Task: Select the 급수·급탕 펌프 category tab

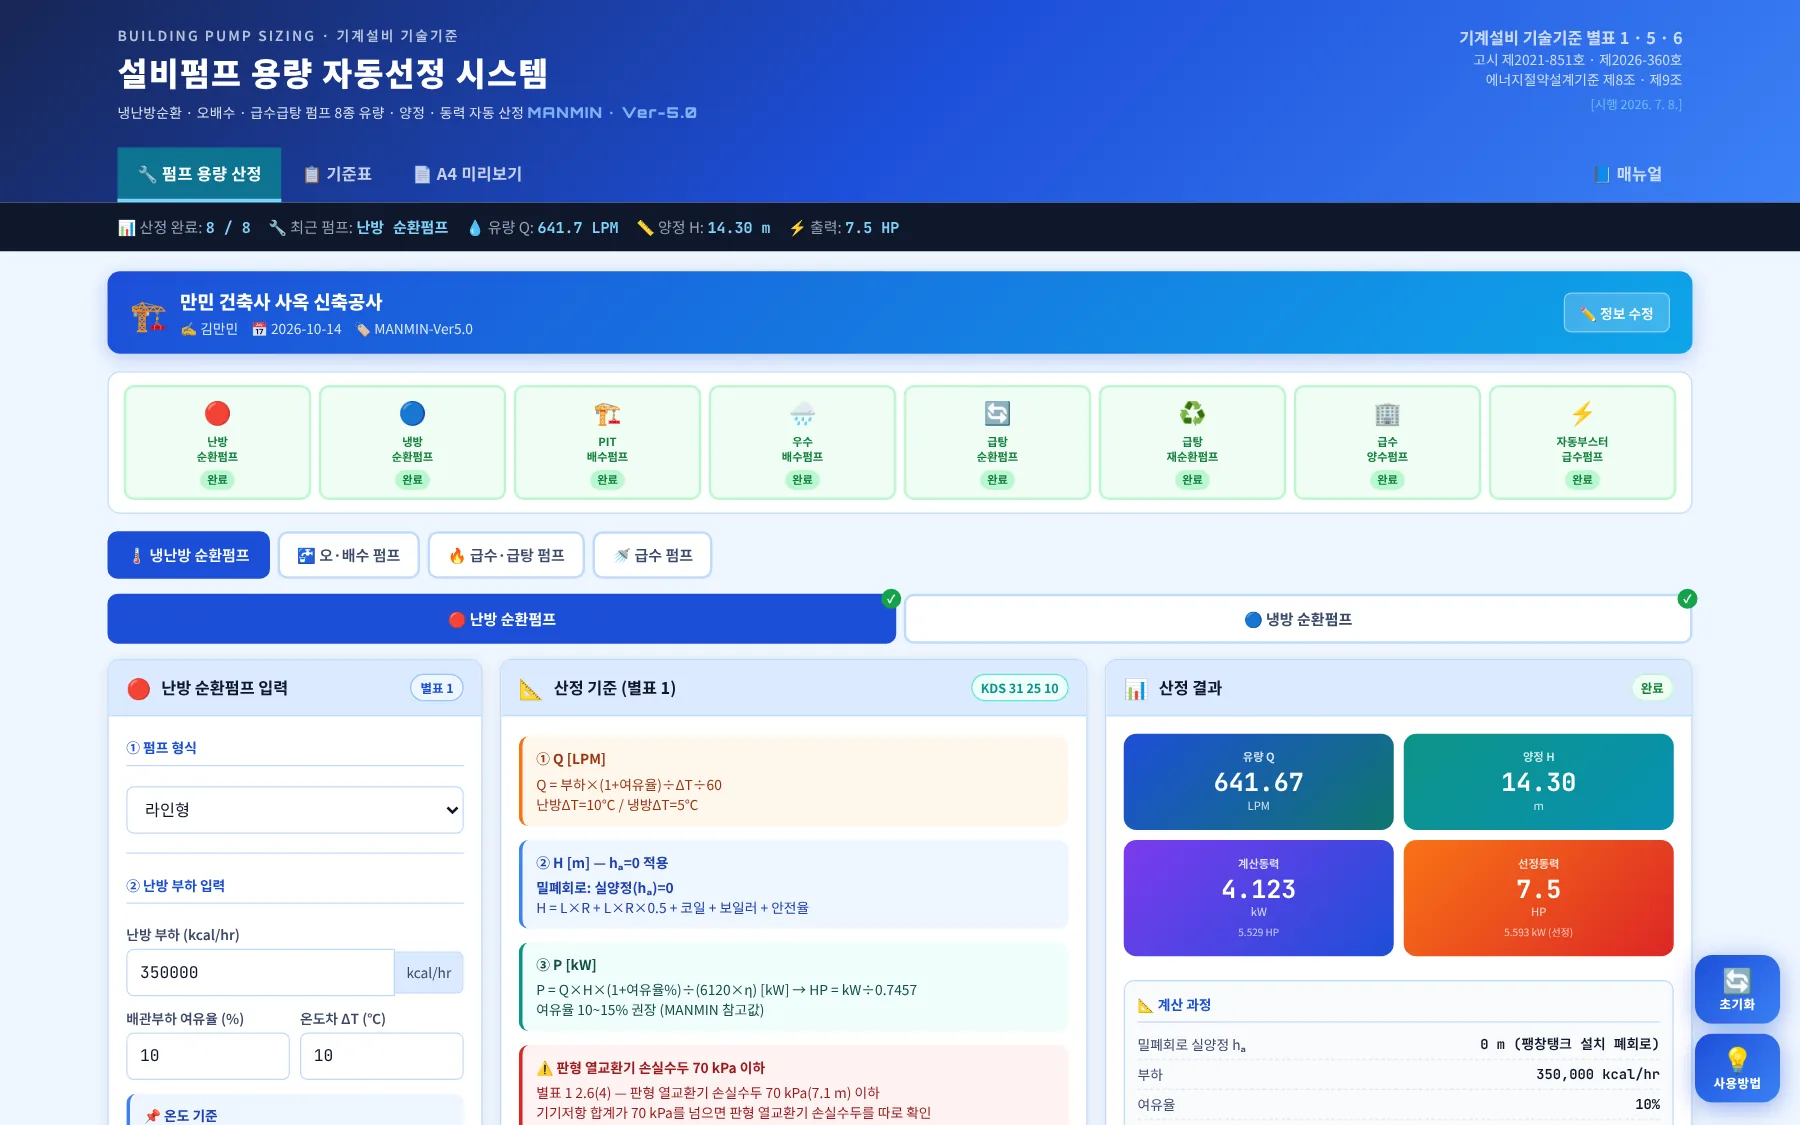Action: (506, 555)
